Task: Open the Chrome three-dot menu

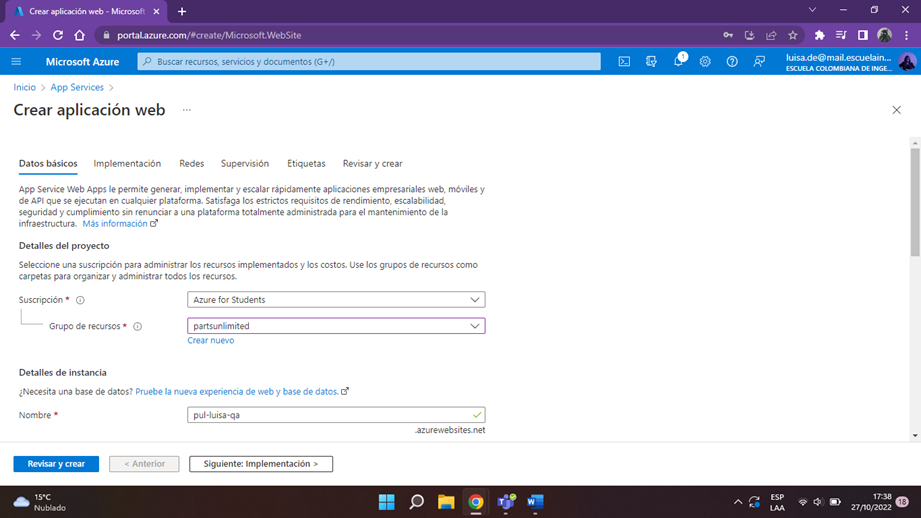Action: coord(907,35)
